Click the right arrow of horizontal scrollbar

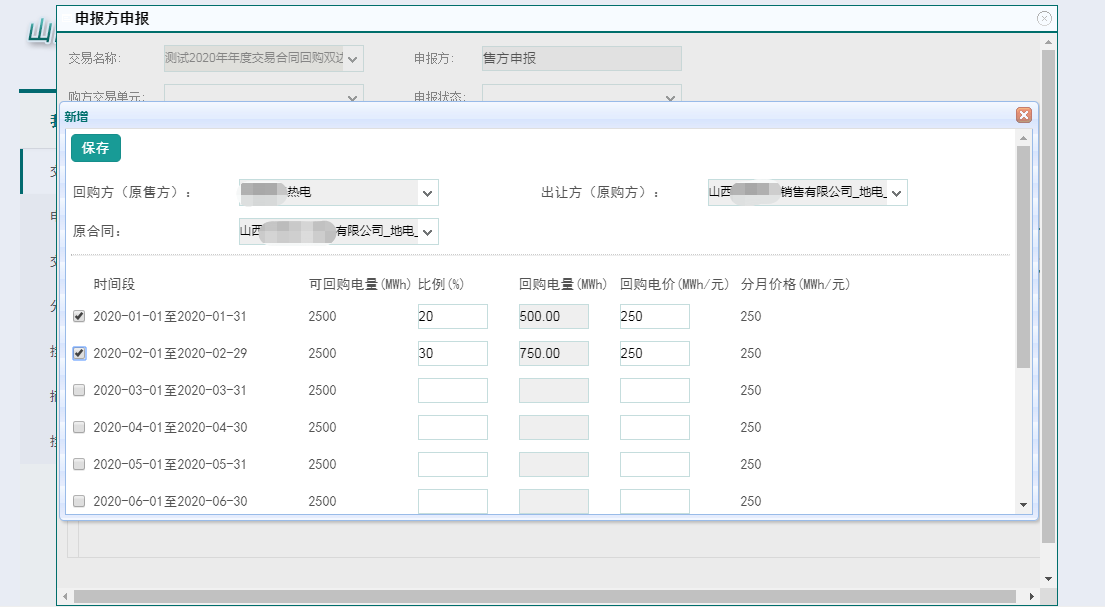tap(1032, 597)
